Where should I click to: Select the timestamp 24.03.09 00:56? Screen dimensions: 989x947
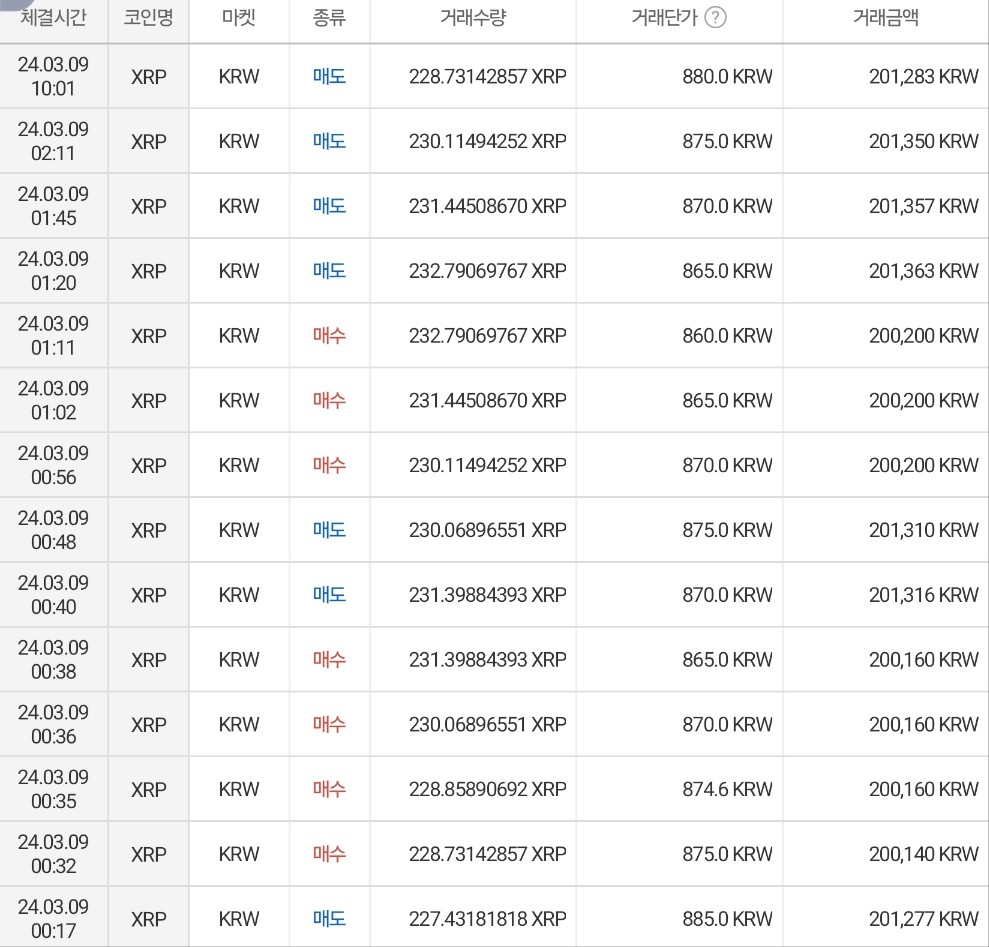[54, 465]
